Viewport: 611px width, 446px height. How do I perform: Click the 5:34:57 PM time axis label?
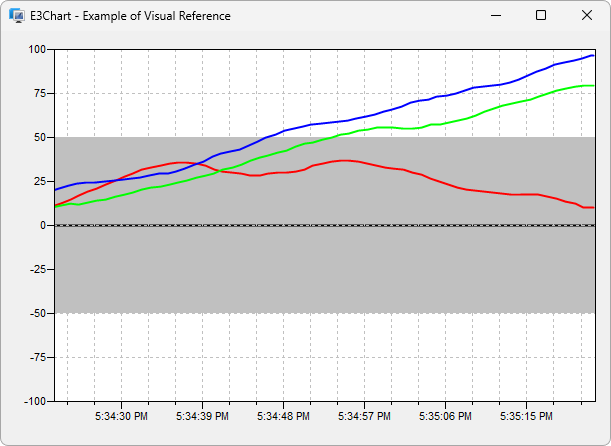coord(364,416)
